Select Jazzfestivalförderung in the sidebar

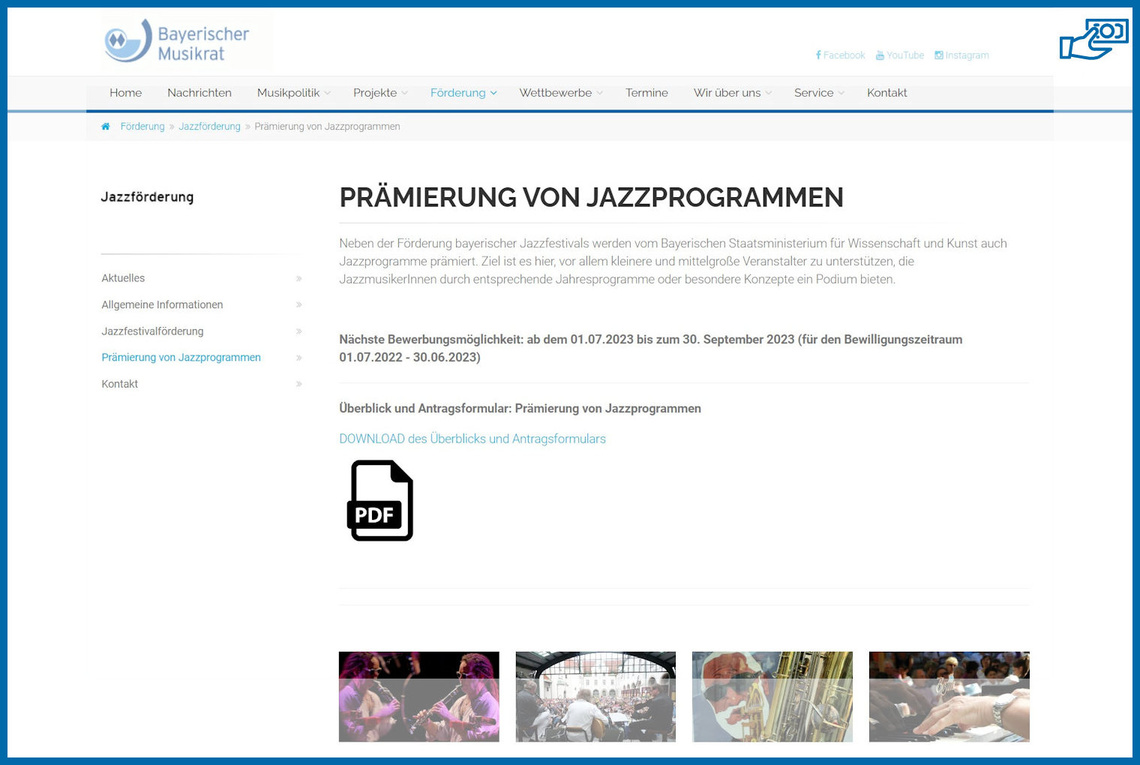(x=152, y=331)
